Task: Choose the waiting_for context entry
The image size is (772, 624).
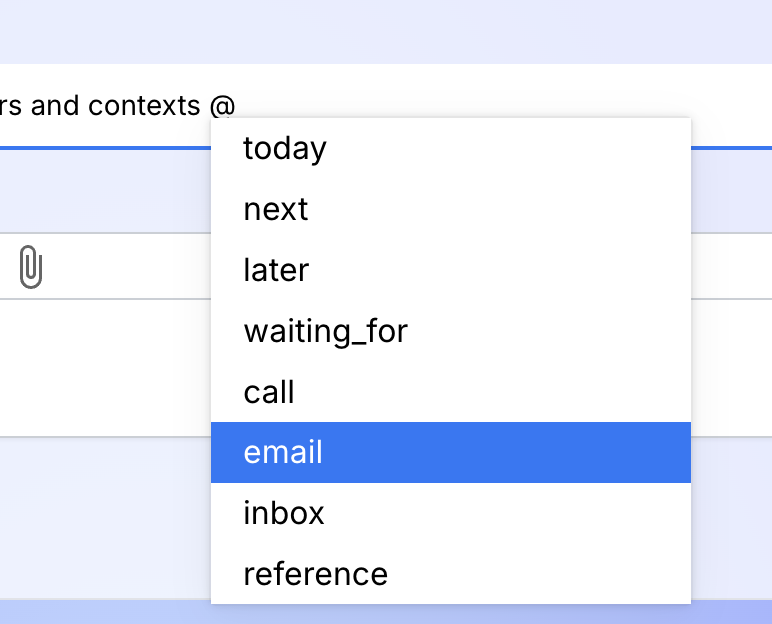Action: (x=450, y=331)
